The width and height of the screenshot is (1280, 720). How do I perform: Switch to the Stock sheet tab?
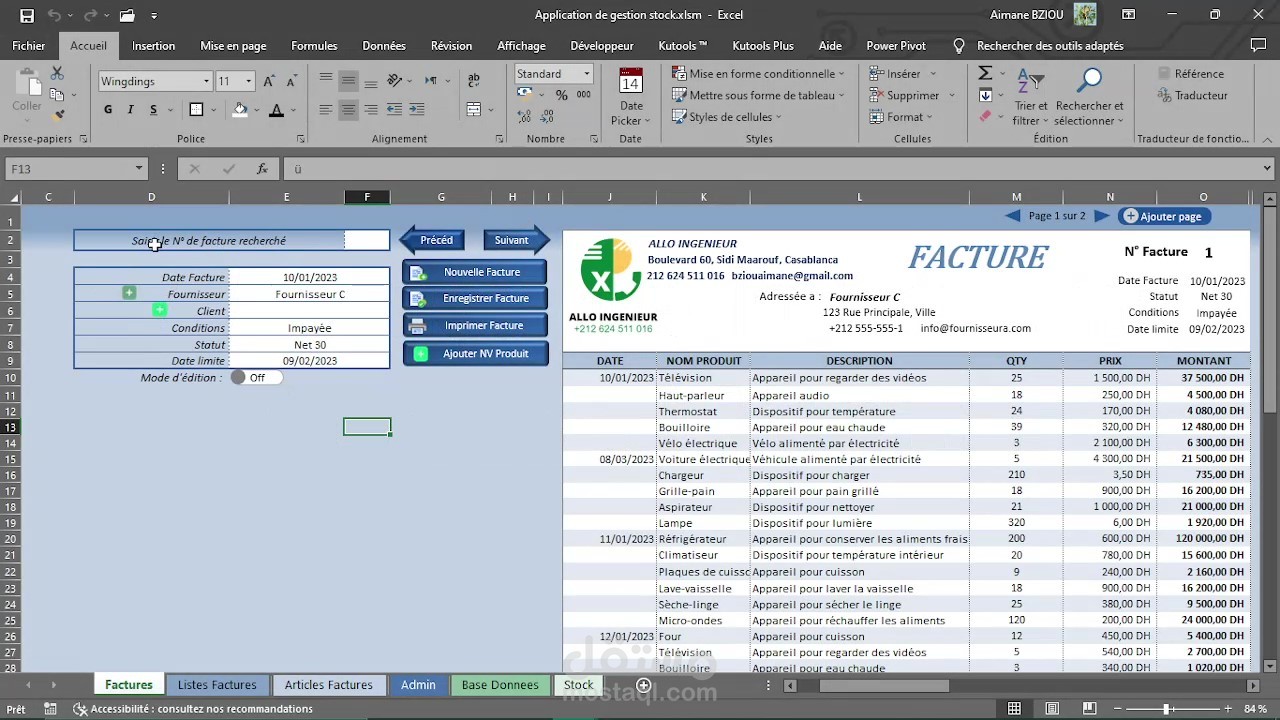(x=578, y=685)
